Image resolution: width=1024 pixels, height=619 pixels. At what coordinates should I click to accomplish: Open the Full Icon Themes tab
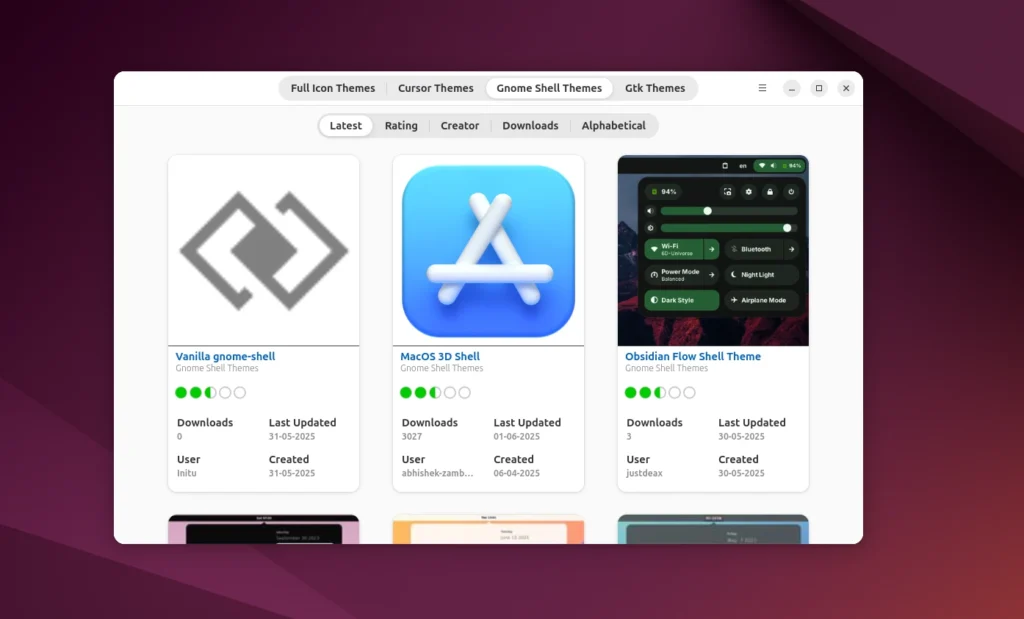[x=332, y=88]
